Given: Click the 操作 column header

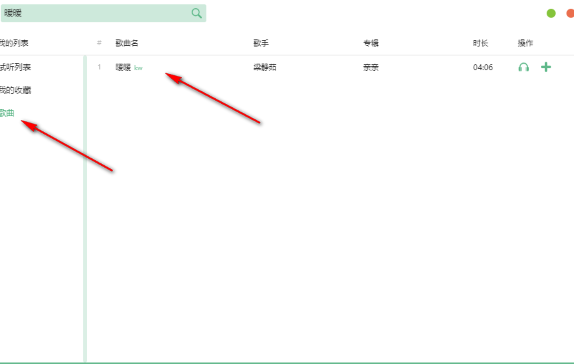Looking at the screenshot, I should tap(525, 43).
